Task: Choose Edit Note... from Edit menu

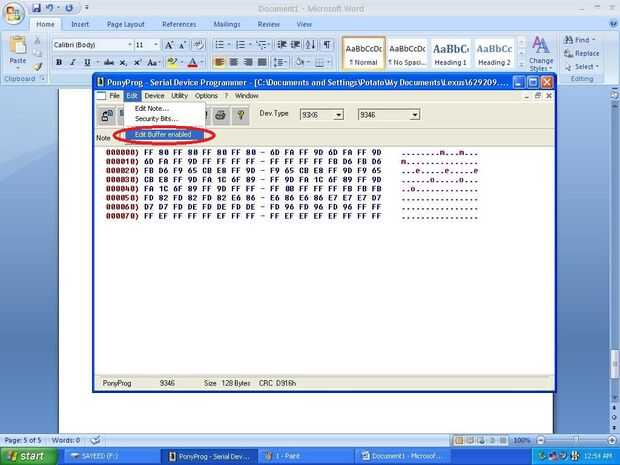Action: (x=152, y=108)
